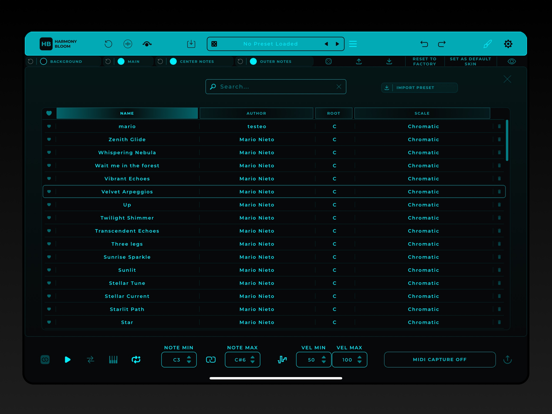Reset Background color arrow
The height and width of the screenshot is (414, 552).
[31, 62]
